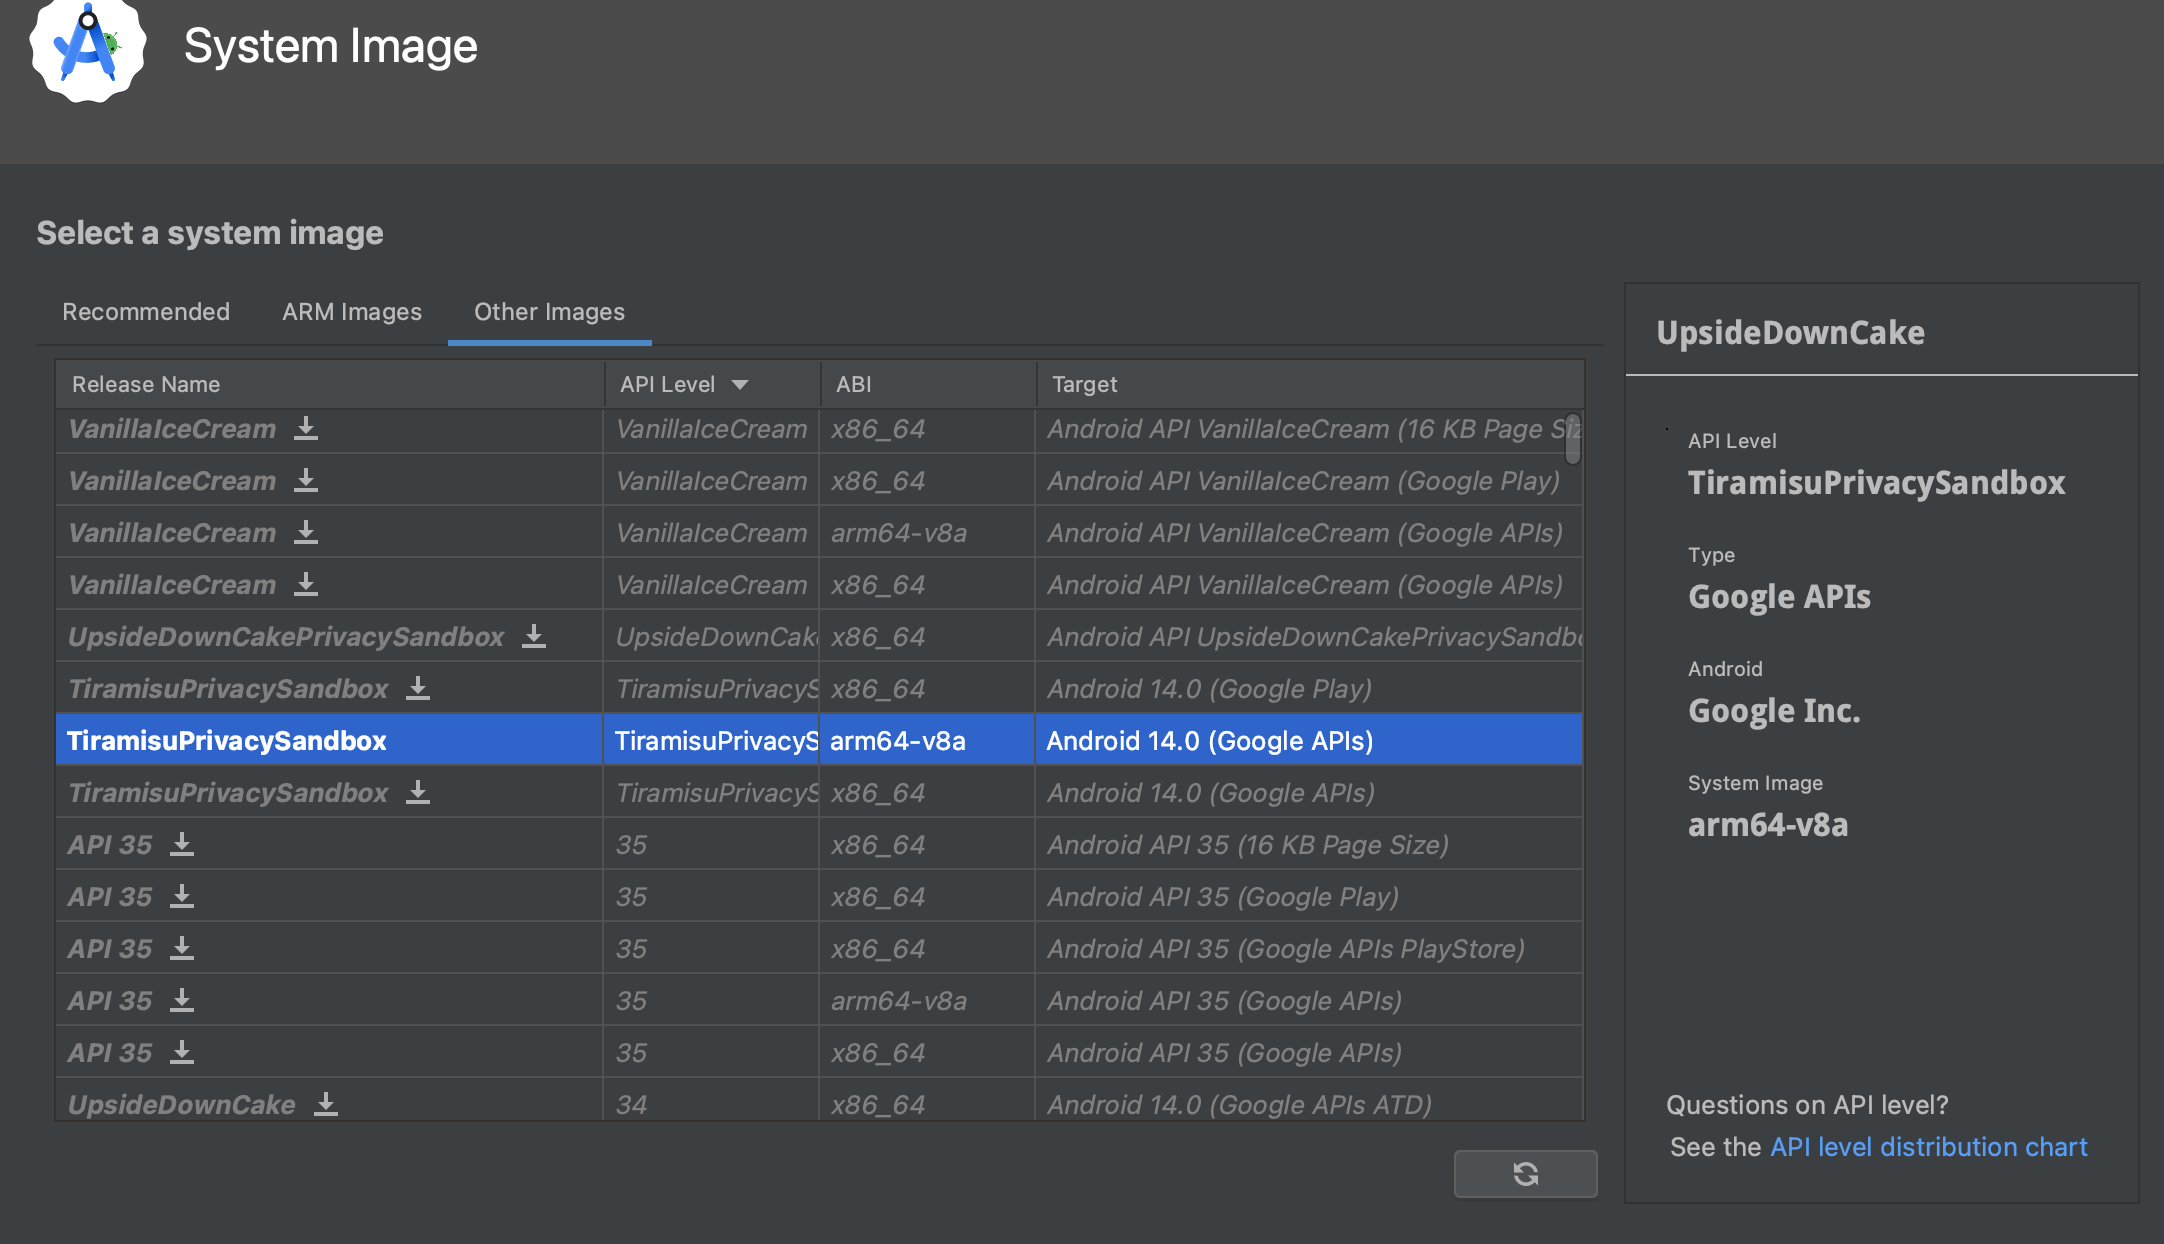Sort table by API Level arrow
This screenshot has width=2164, height=1244.
pyautogui.click(x=740, y=384)
